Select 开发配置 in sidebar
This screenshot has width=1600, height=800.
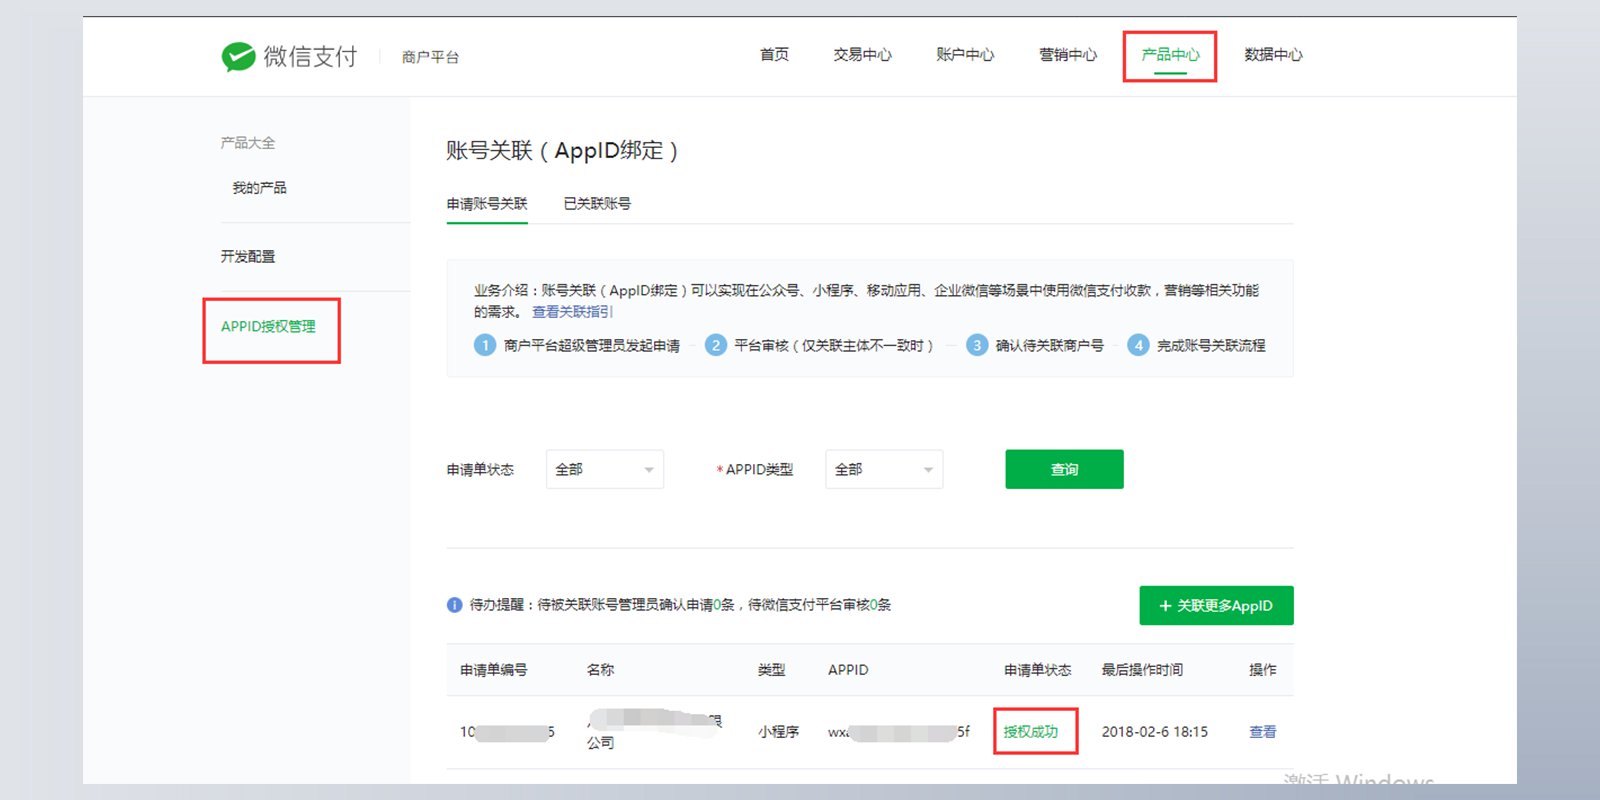[248, 257]
